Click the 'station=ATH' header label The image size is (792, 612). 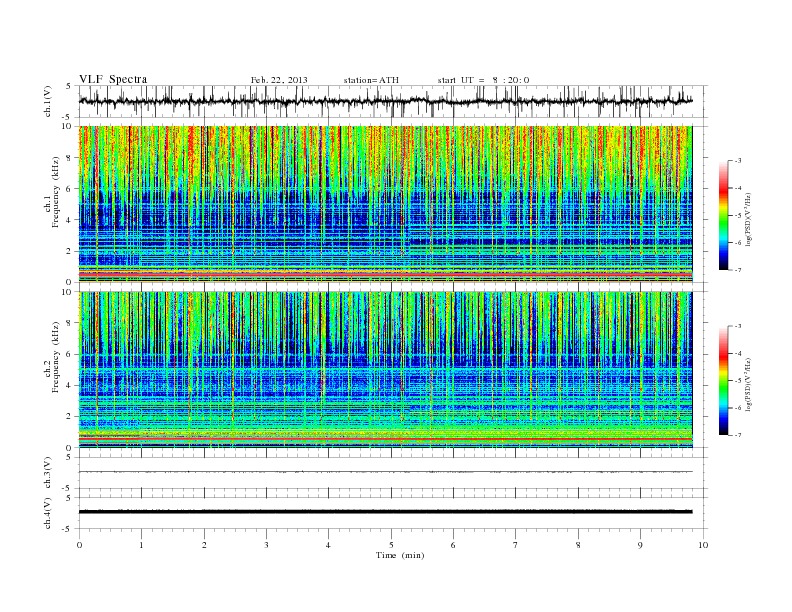[x=371, y=80]
